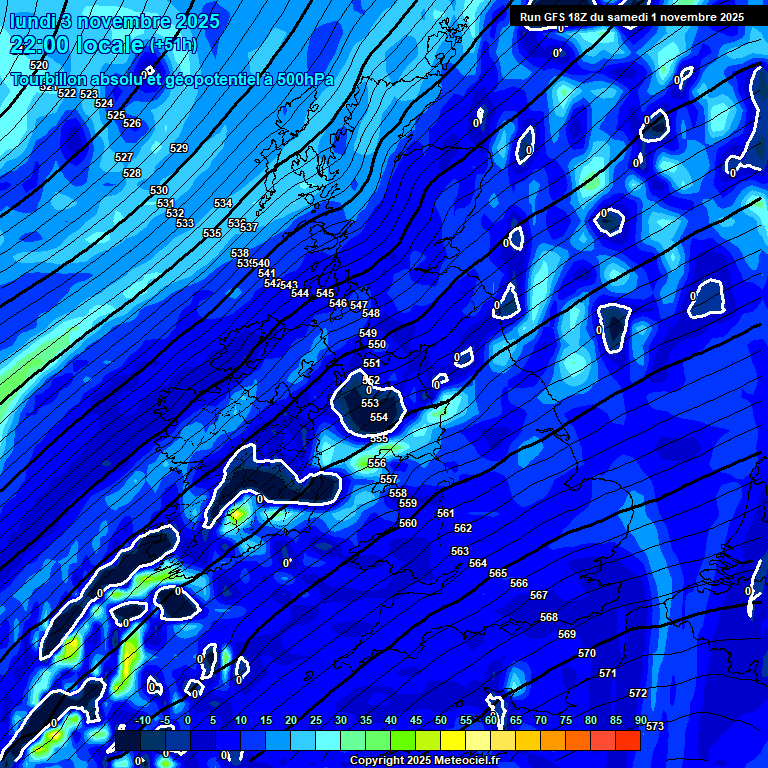Screen dimensions: 768x768
Task: Click the 529 contour label
Action: (x=179, y=148)
